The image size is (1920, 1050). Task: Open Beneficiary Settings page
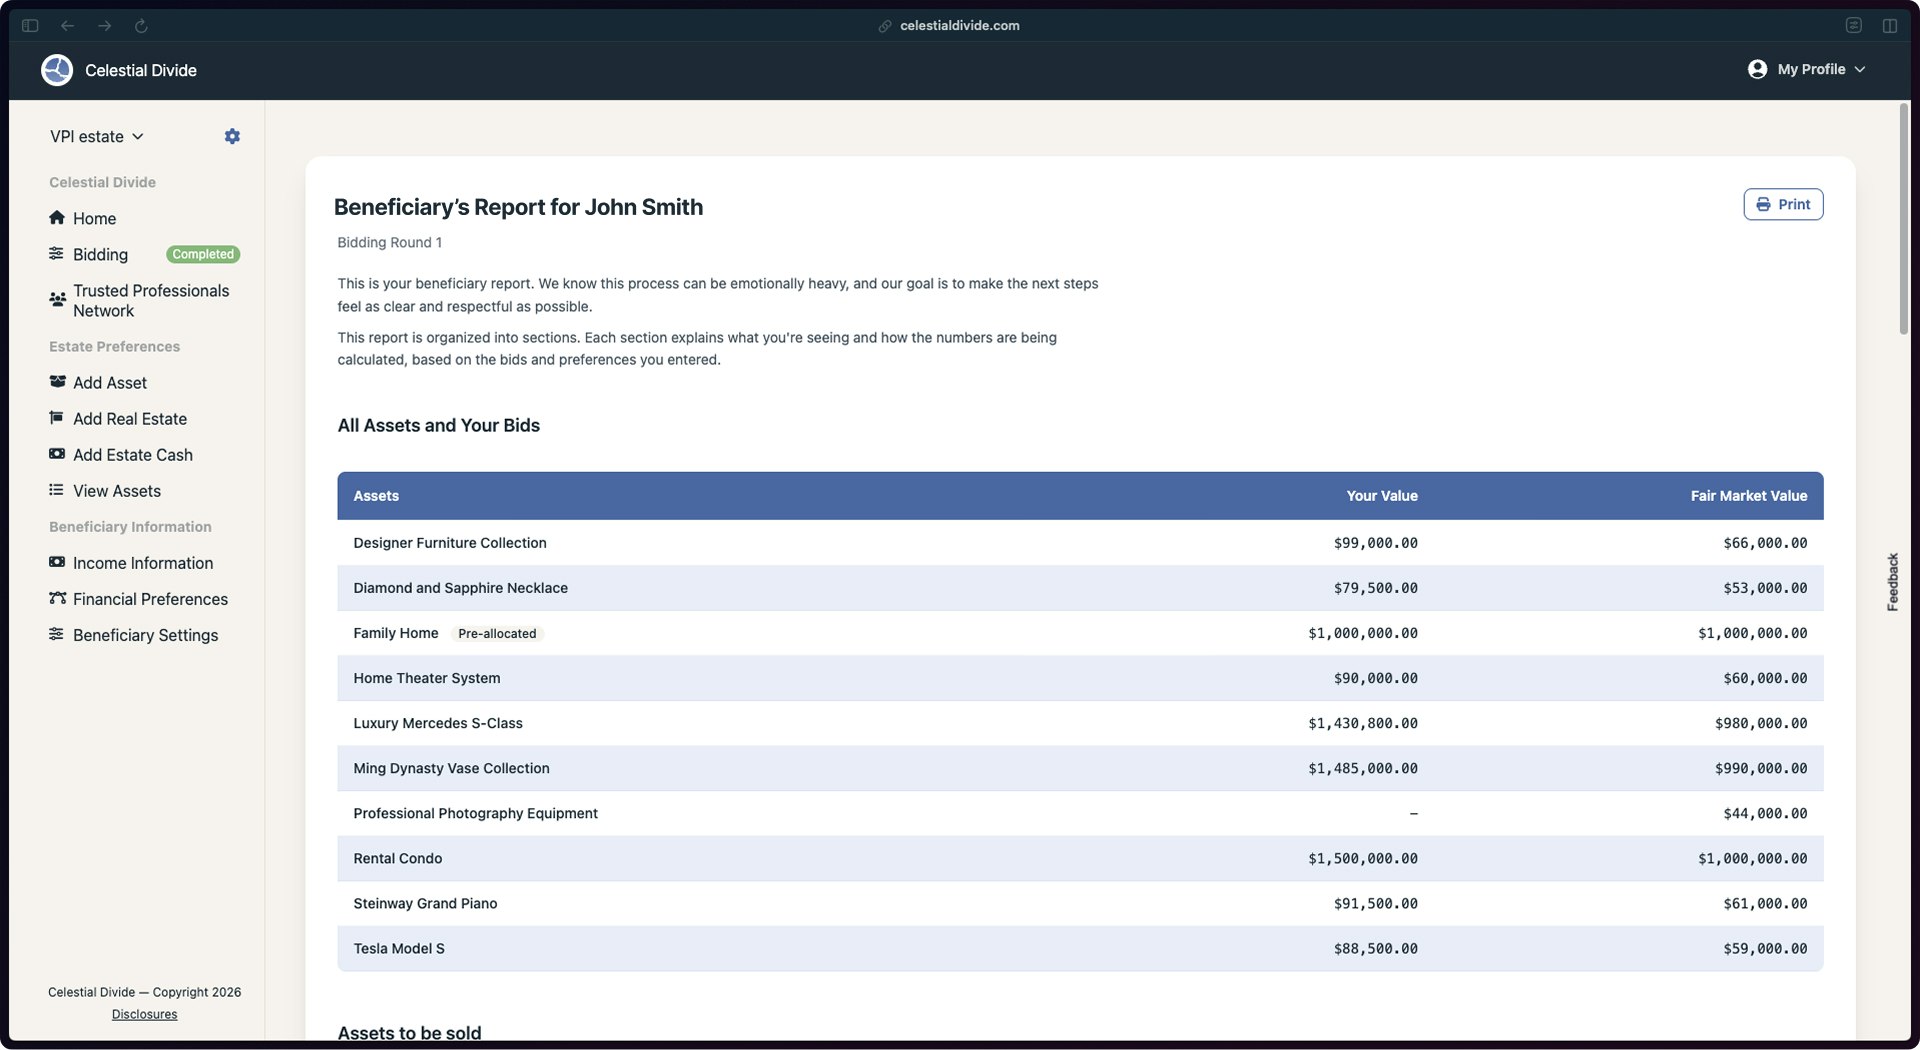click(x=145, y=634)
